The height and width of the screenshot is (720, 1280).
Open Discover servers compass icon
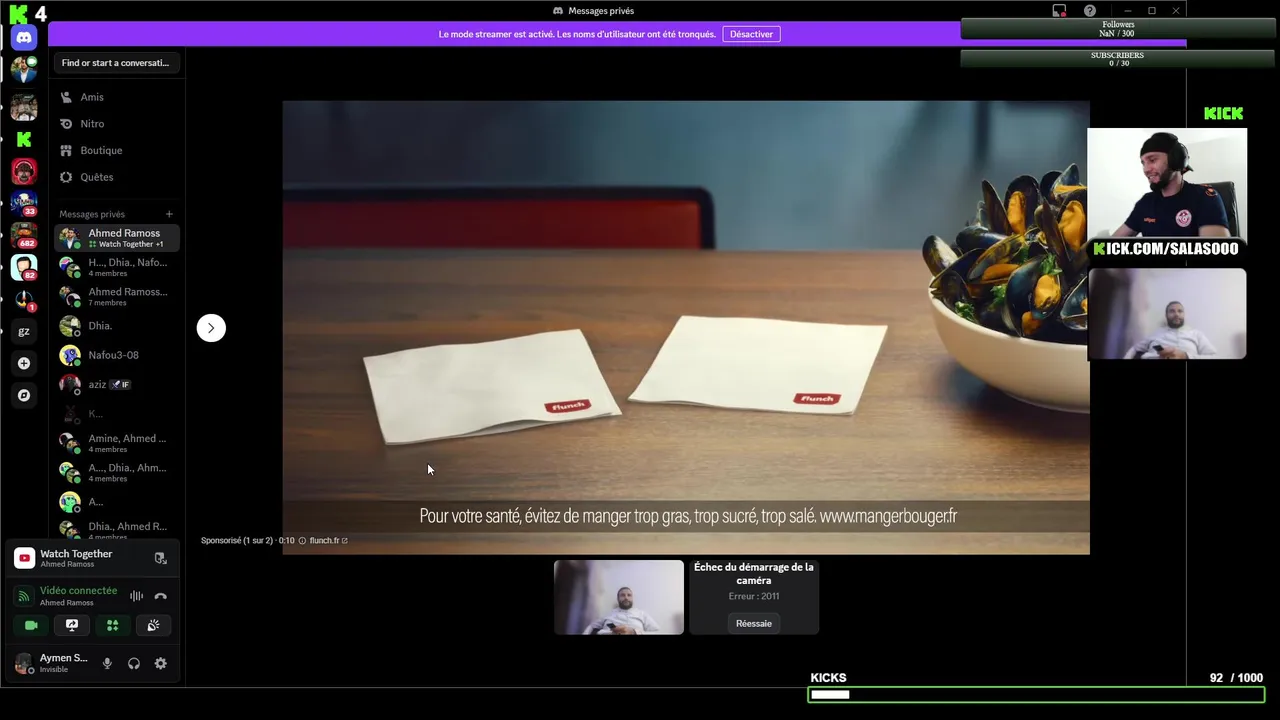pyautogui.click(x=24, y=395)
